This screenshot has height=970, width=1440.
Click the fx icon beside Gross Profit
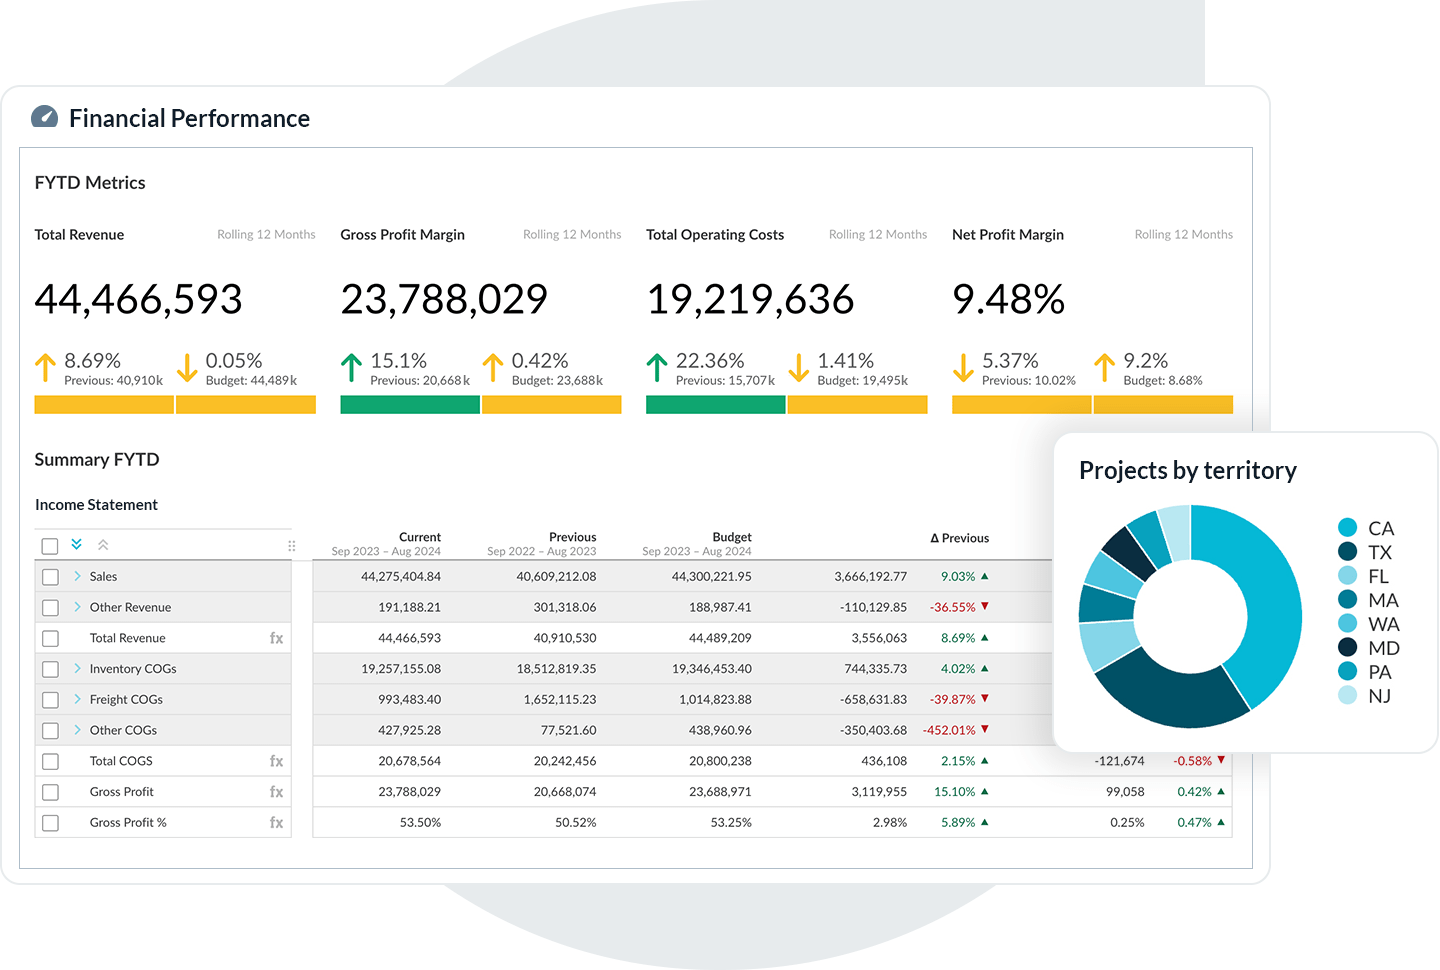(276, 791)
